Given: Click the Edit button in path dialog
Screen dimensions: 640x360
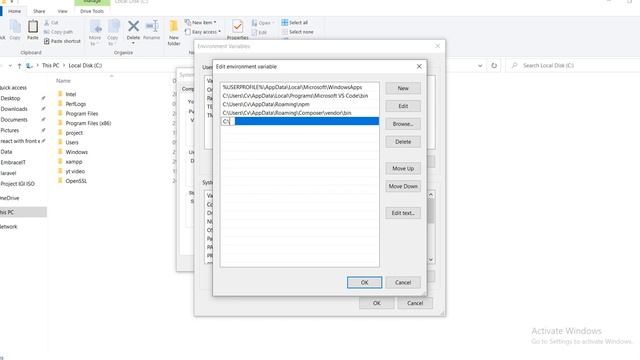Looking at the screenshot, I should [403, 106].
